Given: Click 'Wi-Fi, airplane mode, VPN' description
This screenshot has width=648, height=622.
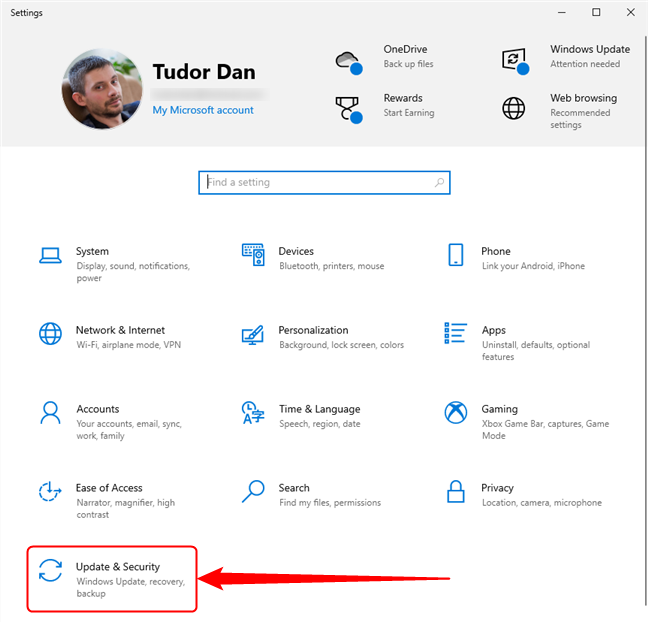Looking at the screenshot, I should [x=129, y=345].
